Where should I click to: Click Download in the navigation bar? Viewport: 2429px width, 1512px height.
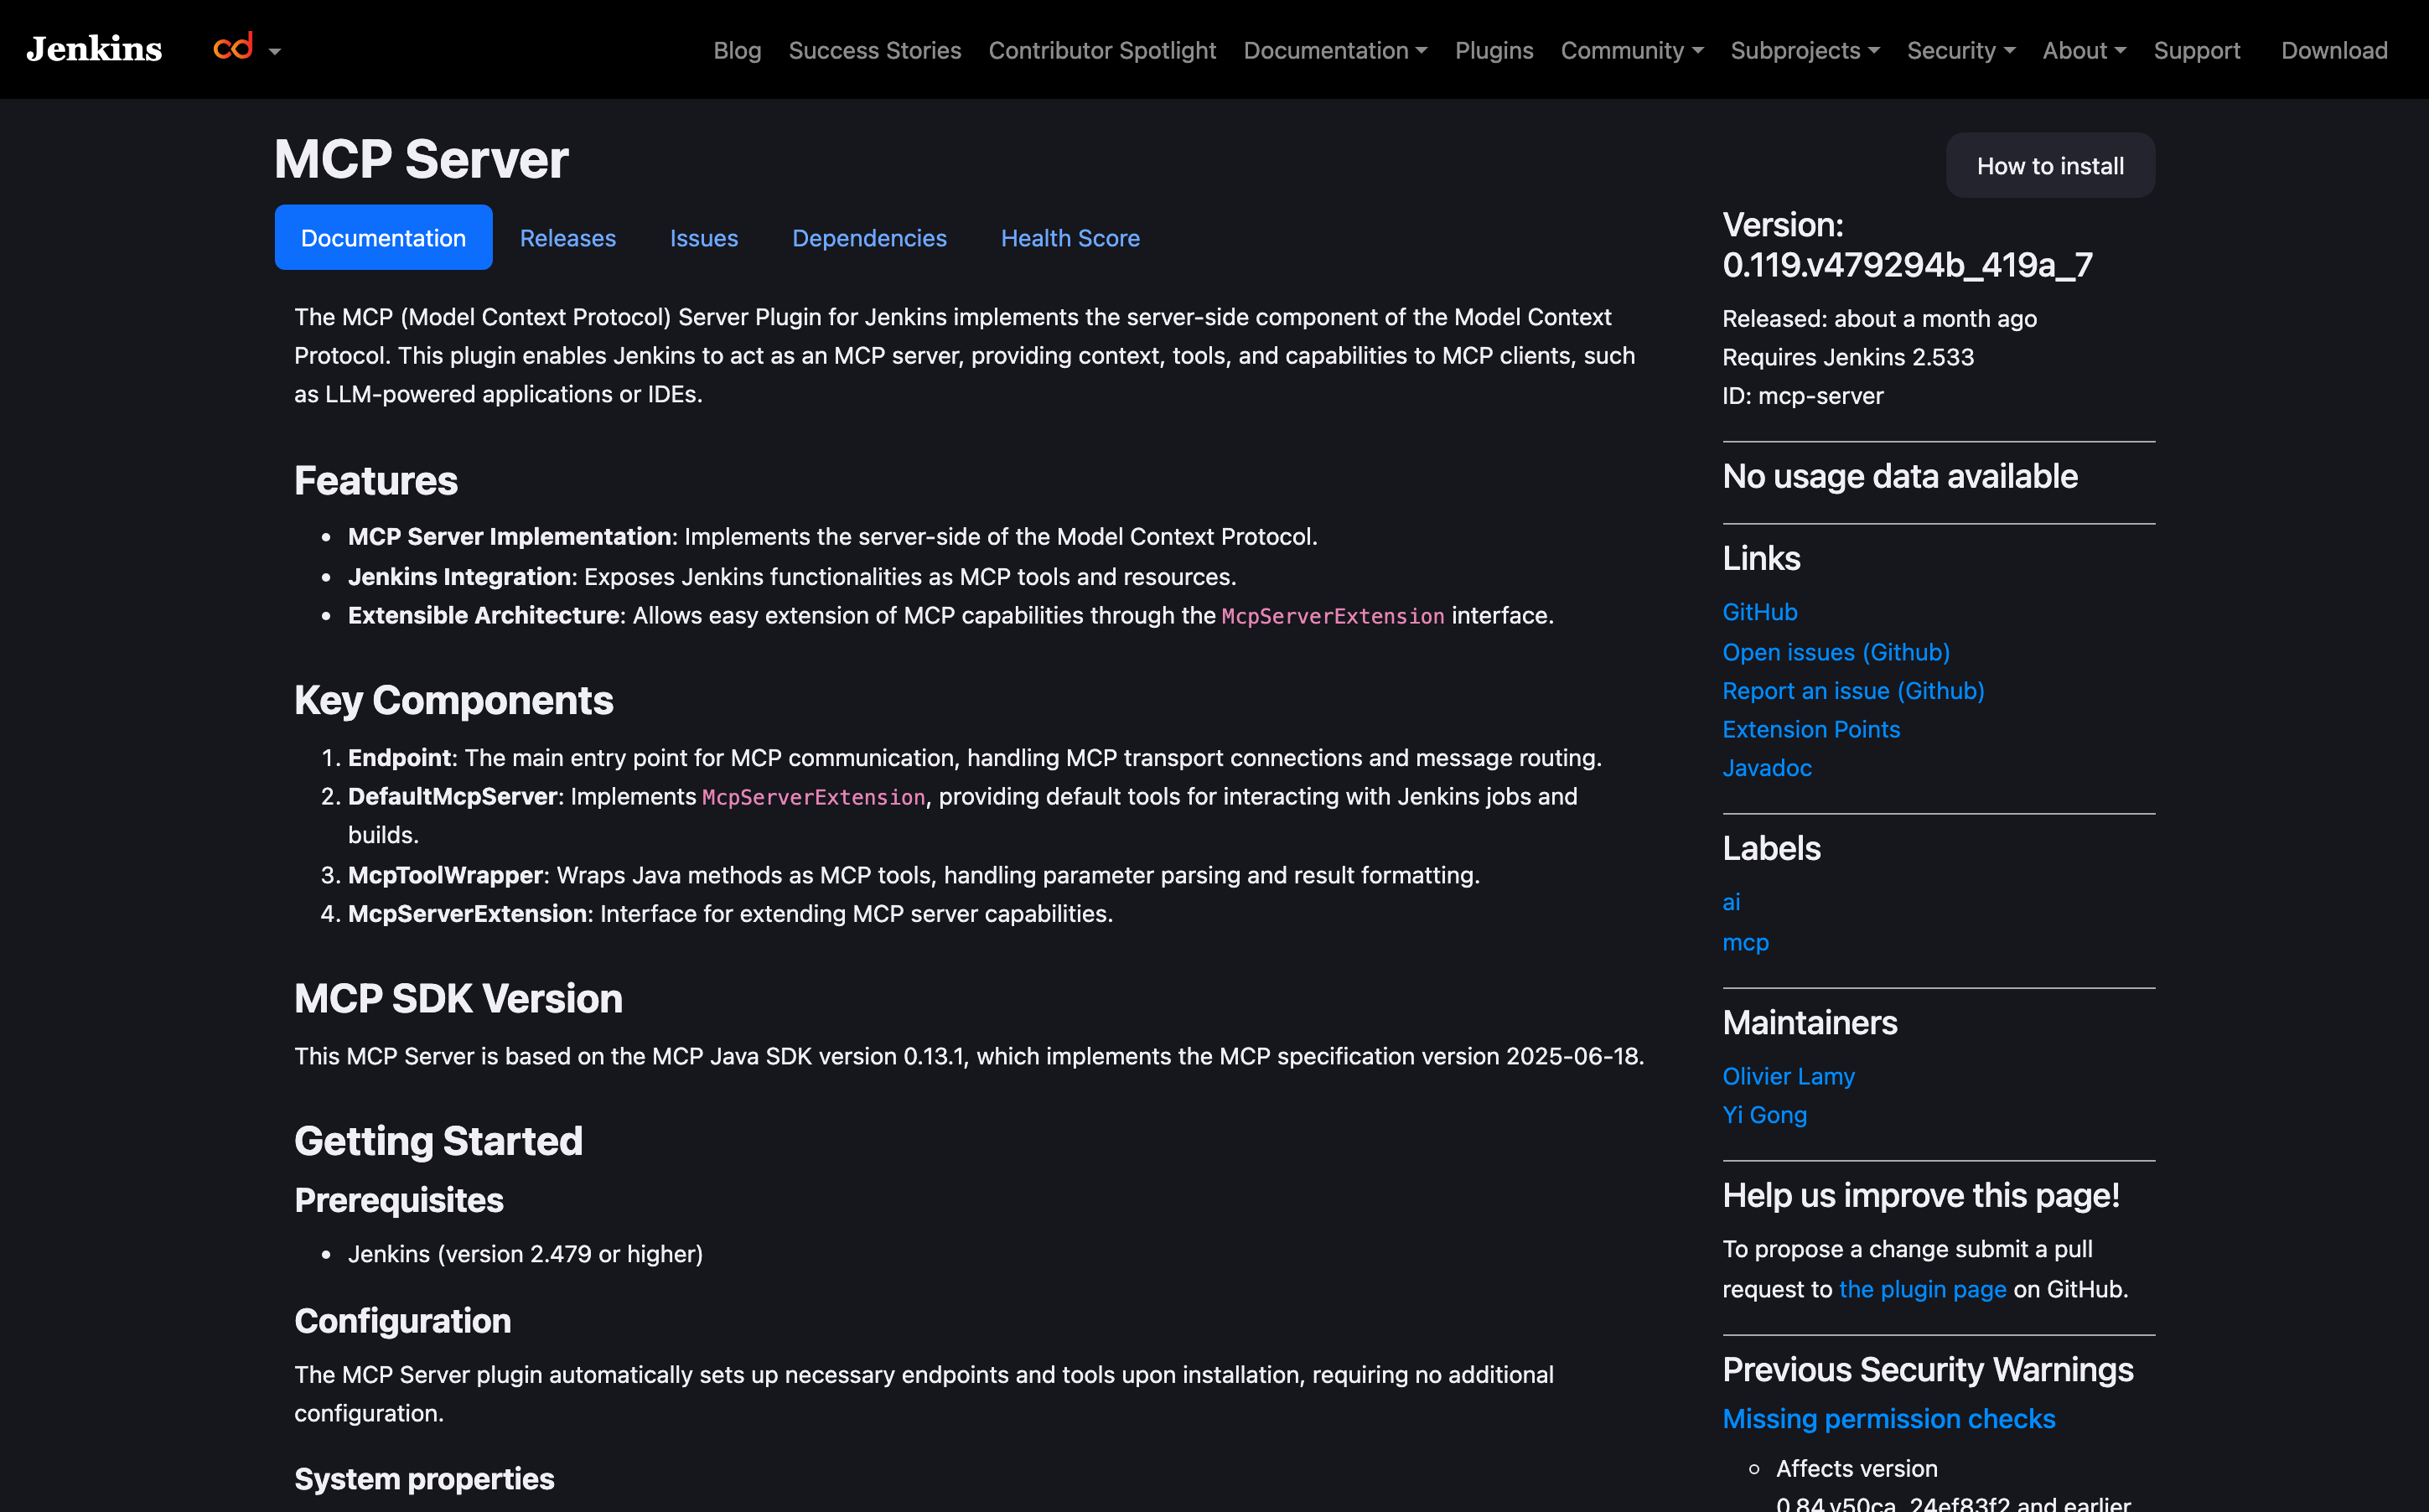tap(2333, 50)
